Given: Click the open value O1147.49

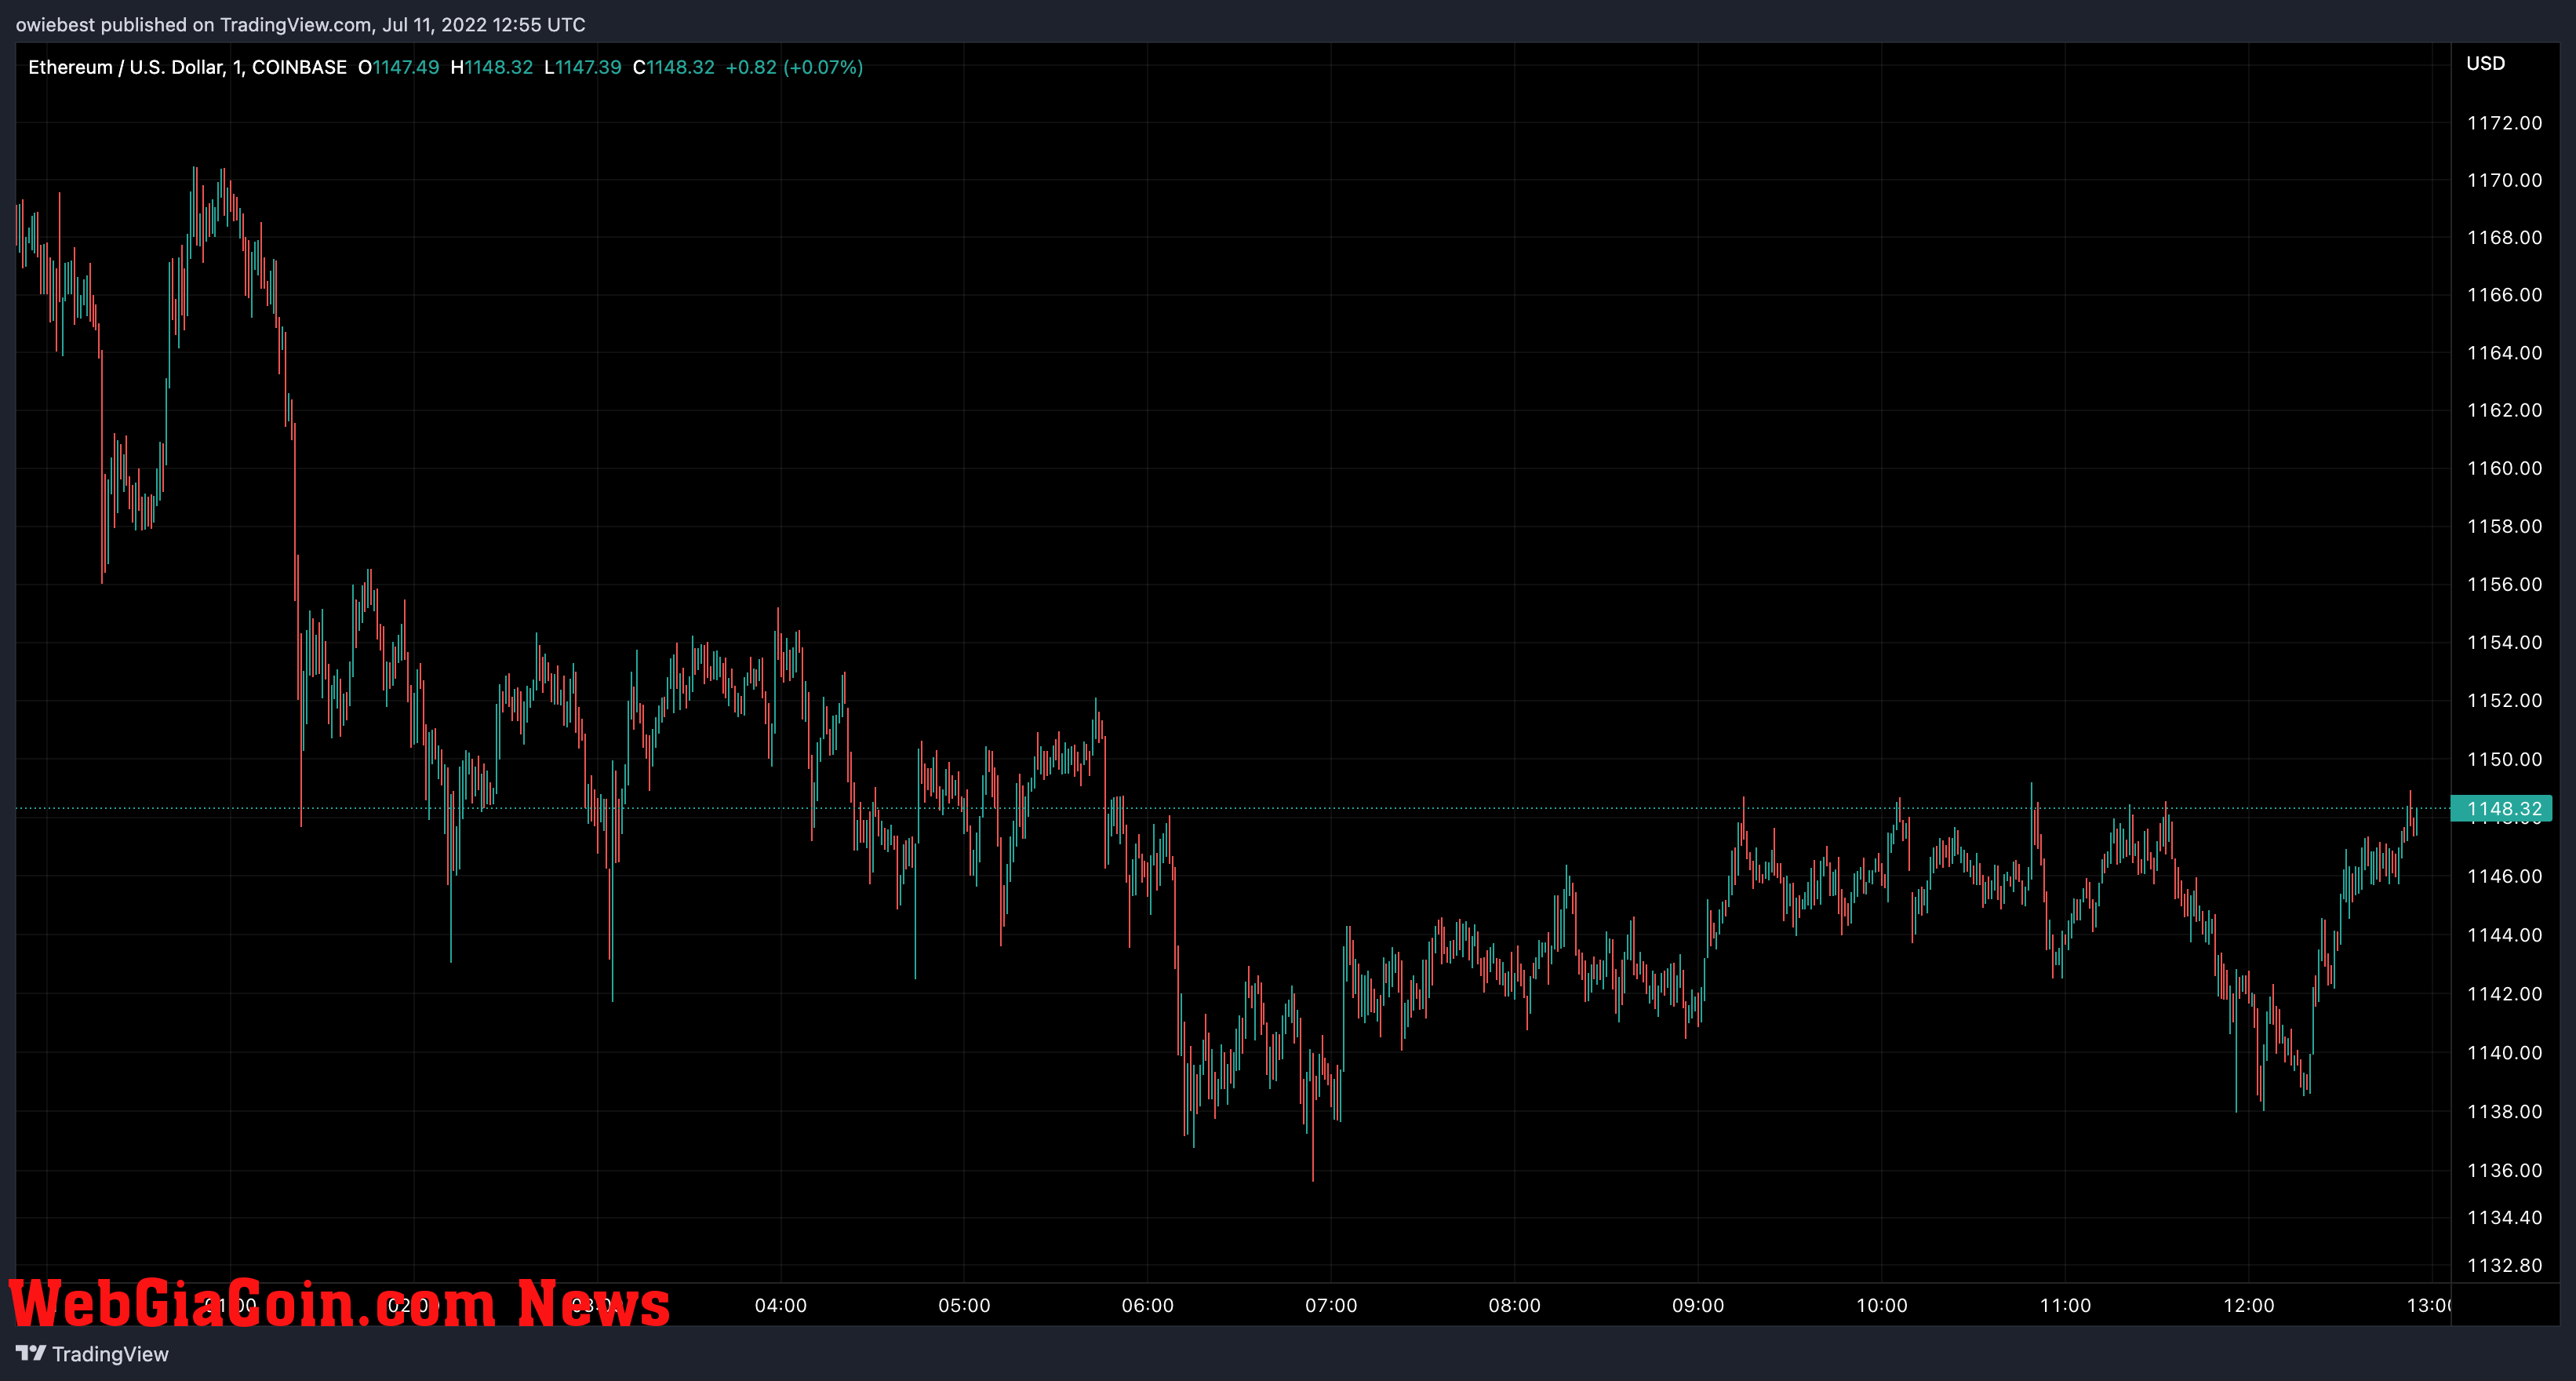Looking at the screenshot, I should pyautogui.click(x=398, y=67).
